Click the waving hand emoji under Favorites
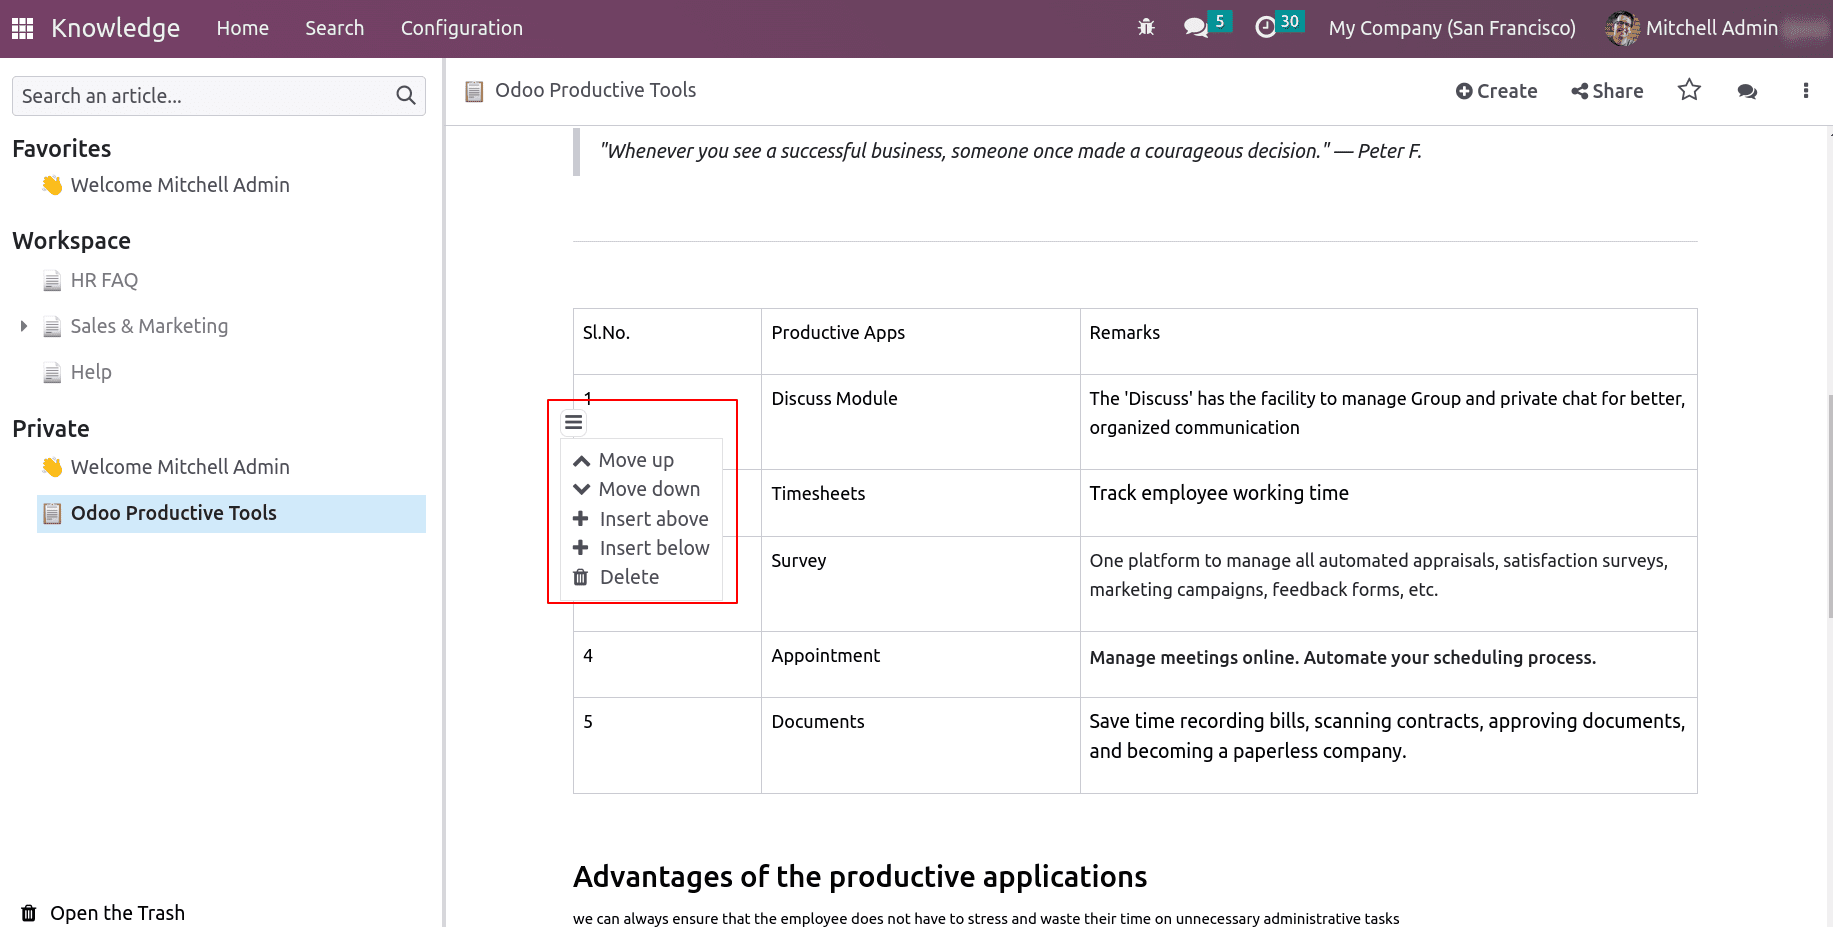The height and width of the screenshot is (927, 1833). (x=52, y=185)
